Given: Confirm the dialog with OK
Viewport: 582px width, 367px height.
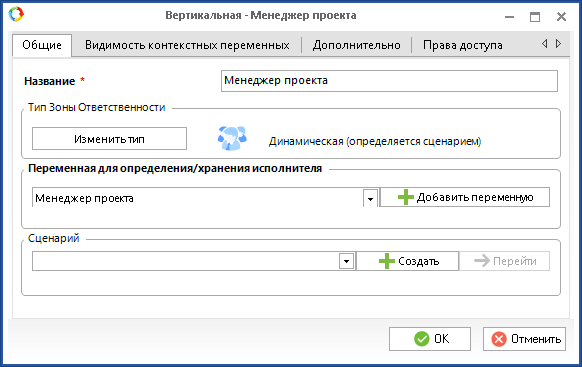Looking at the screenshot, I should pyautogui.click(x=430, y=339).
